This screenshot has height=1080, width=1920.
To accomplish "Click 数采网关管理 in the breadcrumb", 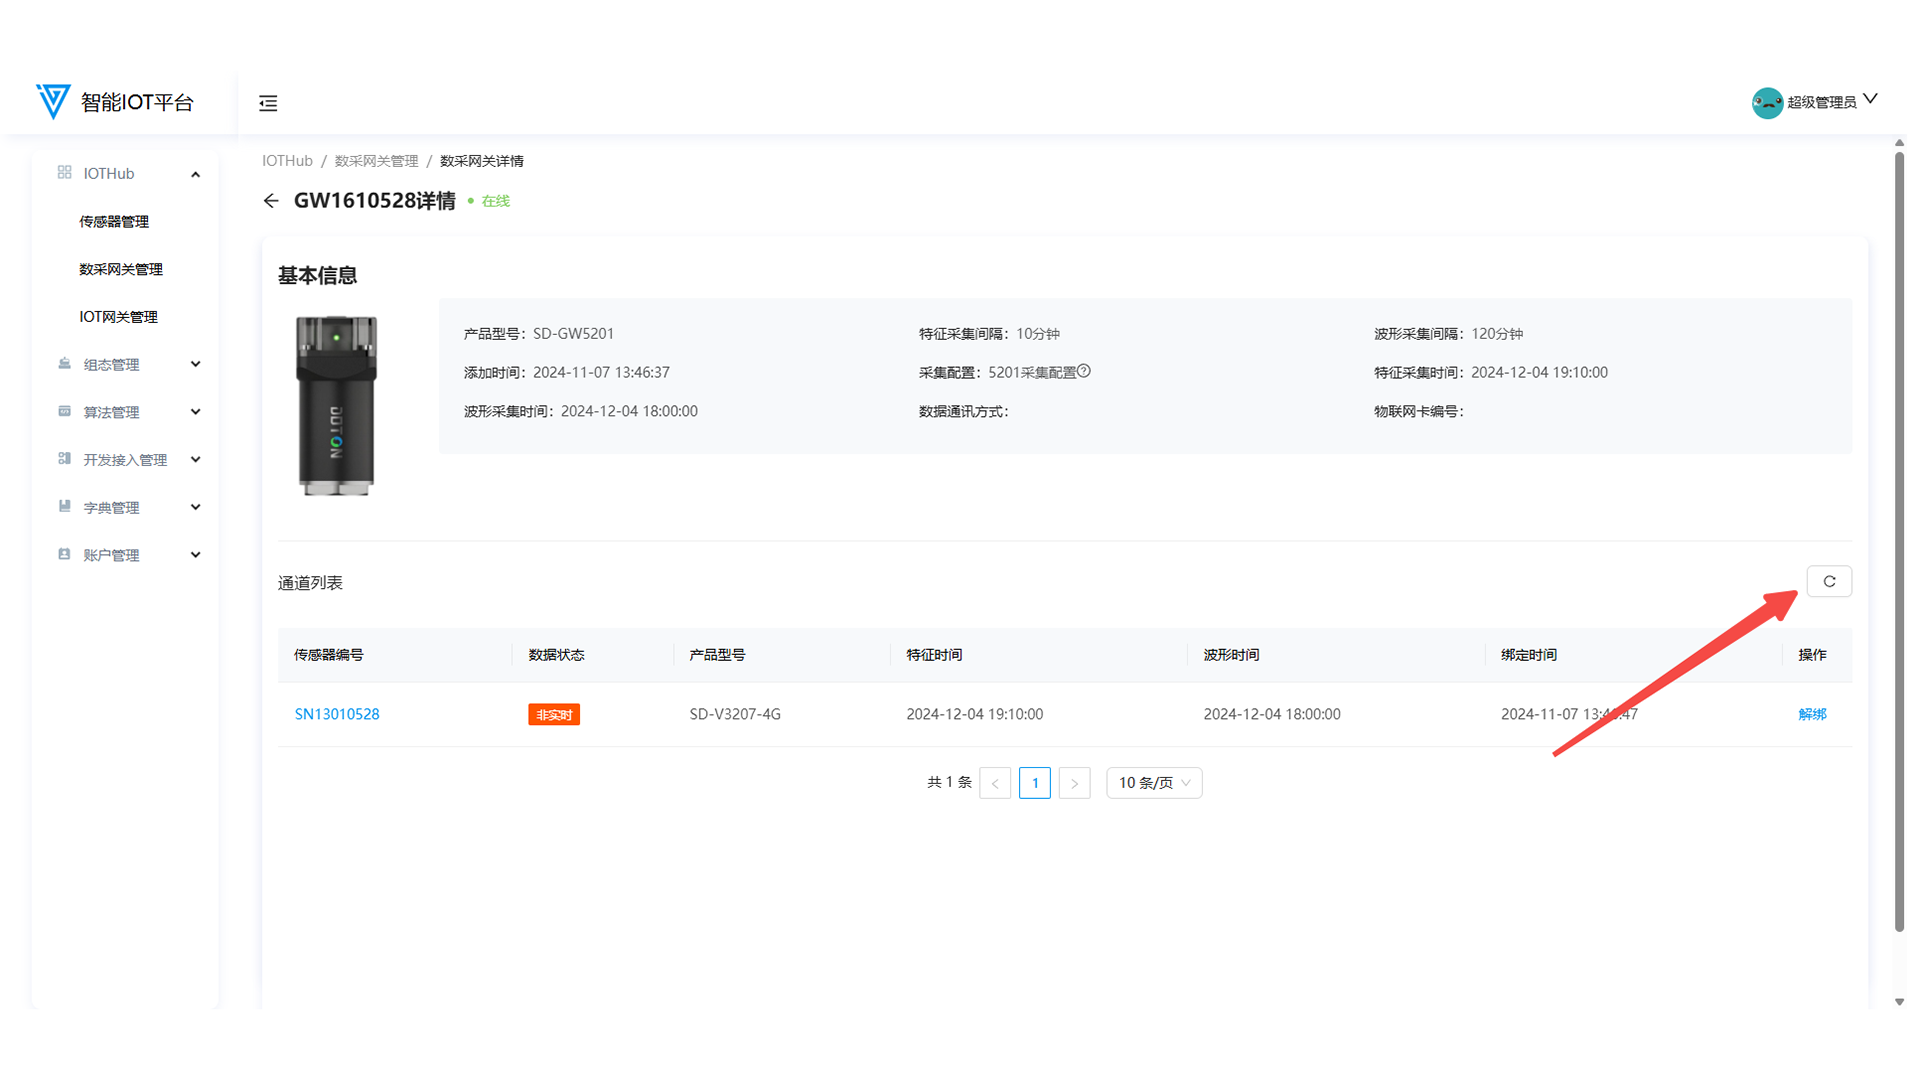I will tap(376, 161).
